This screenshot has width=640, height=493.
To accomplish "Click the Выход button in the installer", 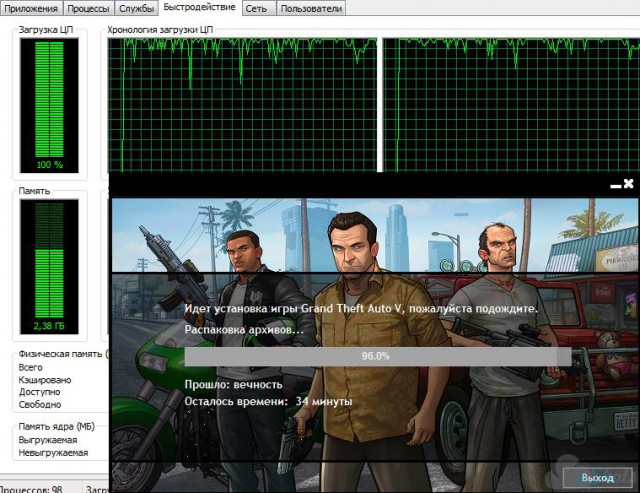I will (598, 478).
